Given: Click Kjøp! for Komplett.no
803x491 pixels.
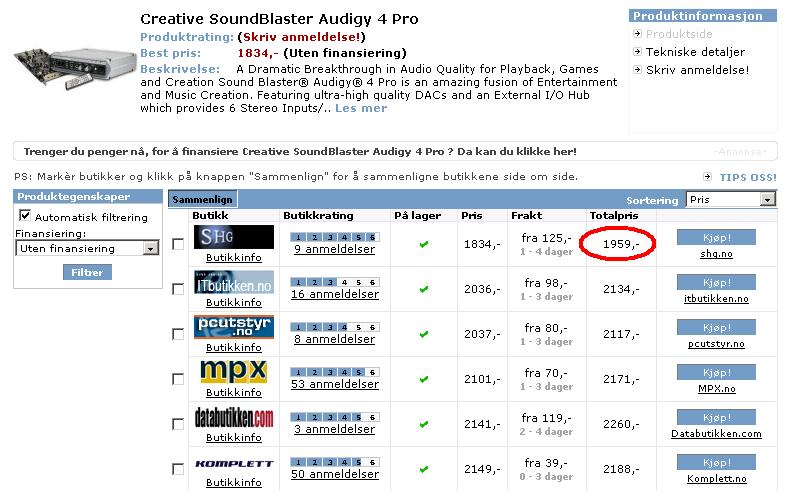Looking at the screenshot, I should click(716, 462).
